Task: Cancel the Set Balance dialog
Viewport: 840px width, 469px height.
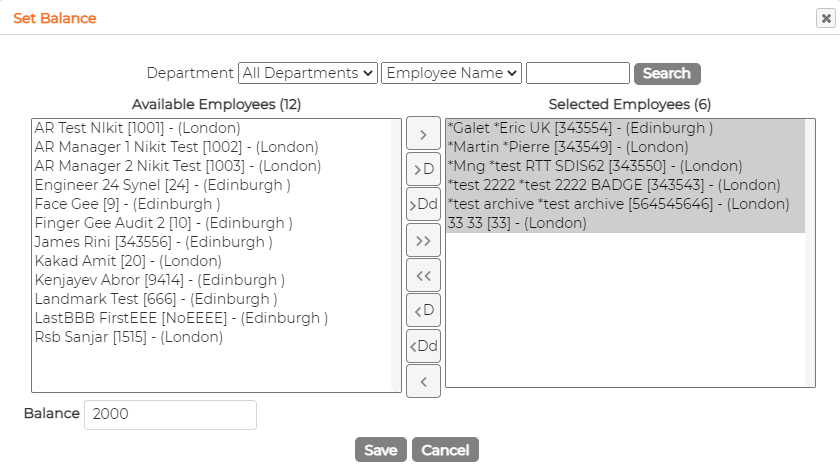Action: click(x=445, y=450)
